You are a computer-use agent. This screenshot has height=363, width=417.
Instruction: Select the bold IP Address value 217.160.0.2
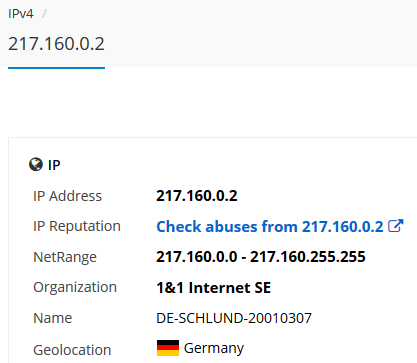click(197, 196)
